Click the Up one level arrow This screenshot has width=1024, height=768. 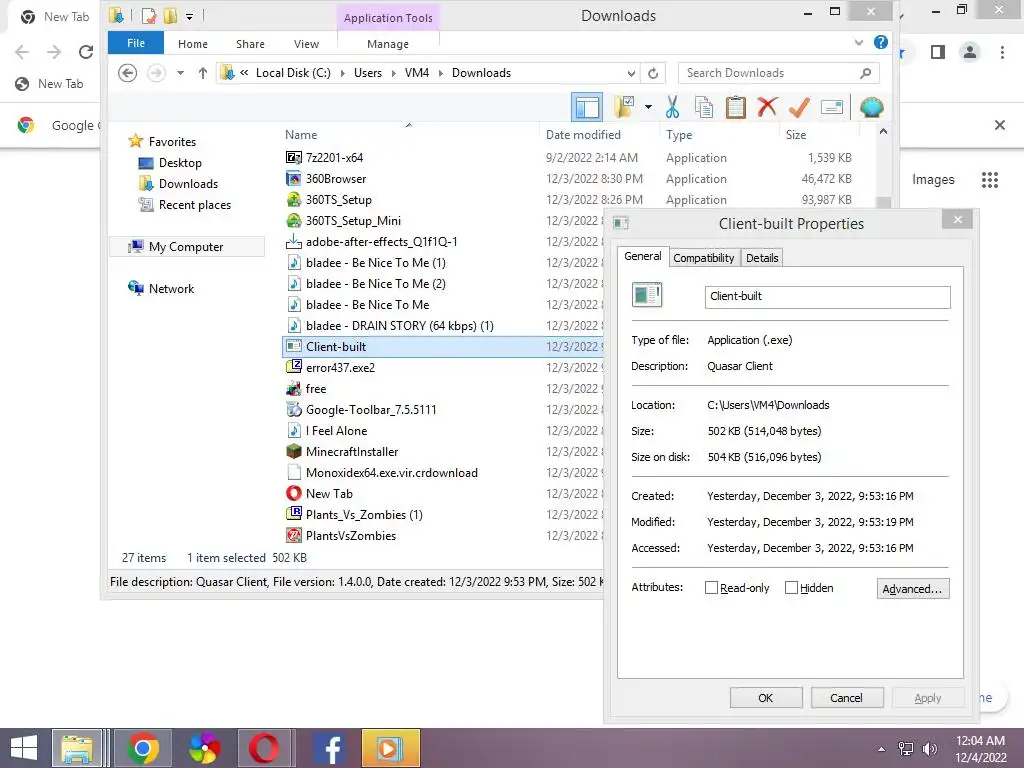(202, 73)
